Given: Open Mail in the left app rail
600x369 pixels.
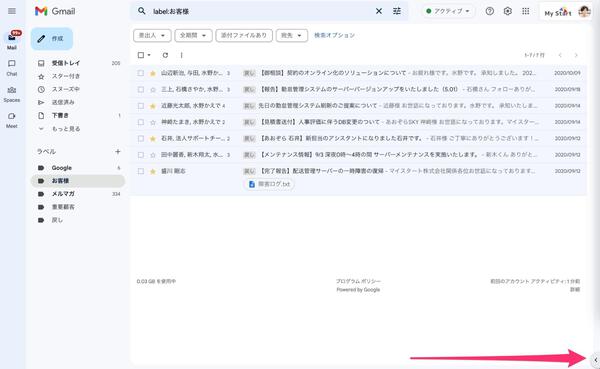Looking at the screenshot, I should pyautogui.click(x=12, y=41).
